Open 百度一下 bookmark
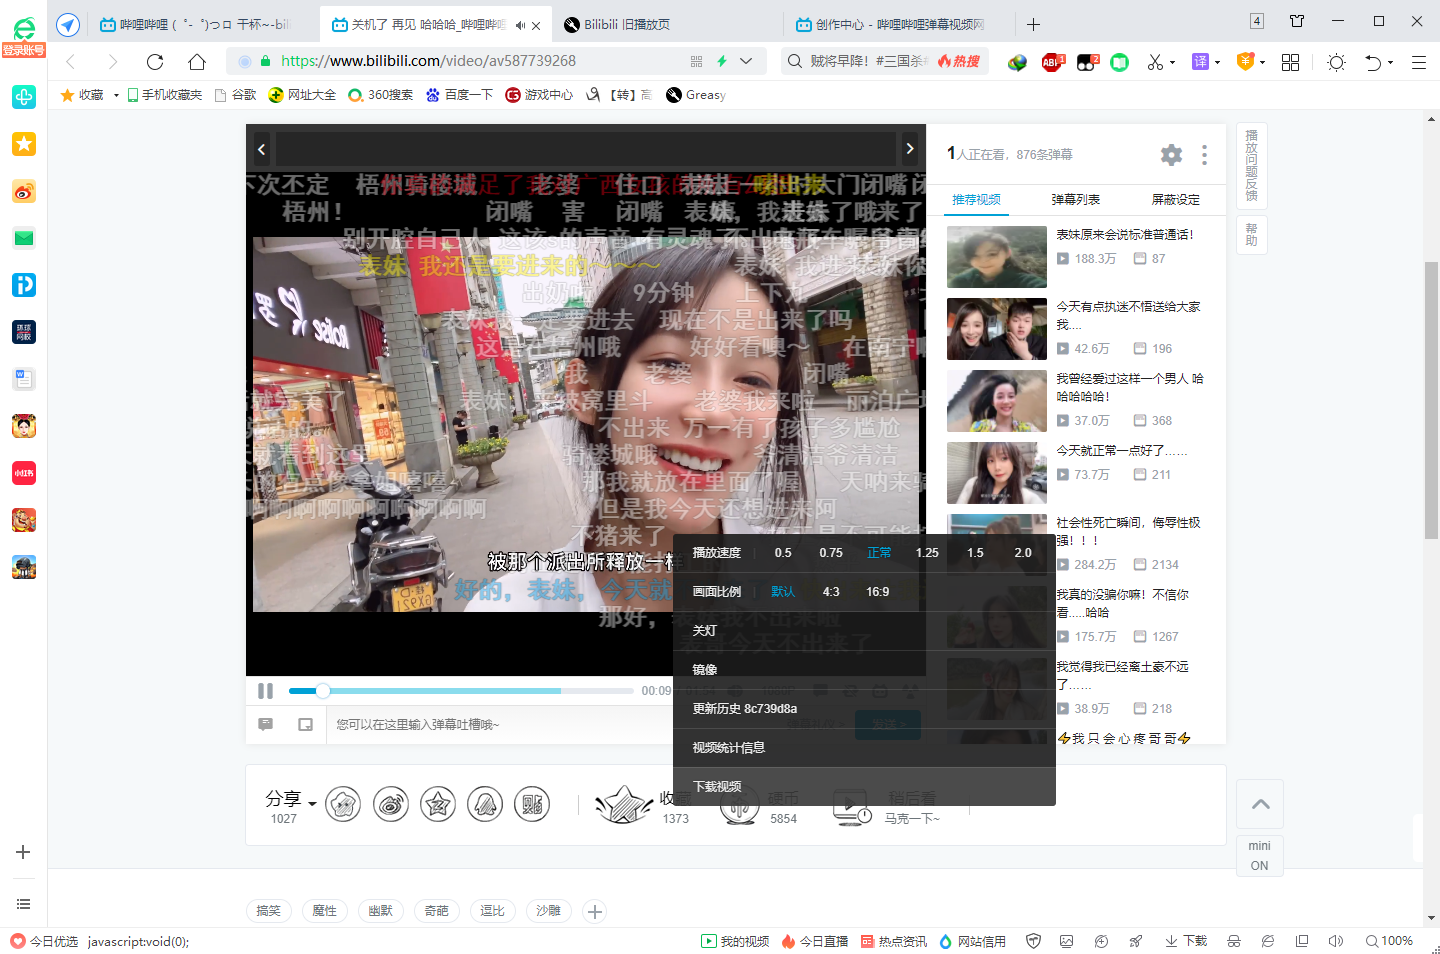This screenshot has height=954, width=1440. pyautogui.click(x=459, y=95)
